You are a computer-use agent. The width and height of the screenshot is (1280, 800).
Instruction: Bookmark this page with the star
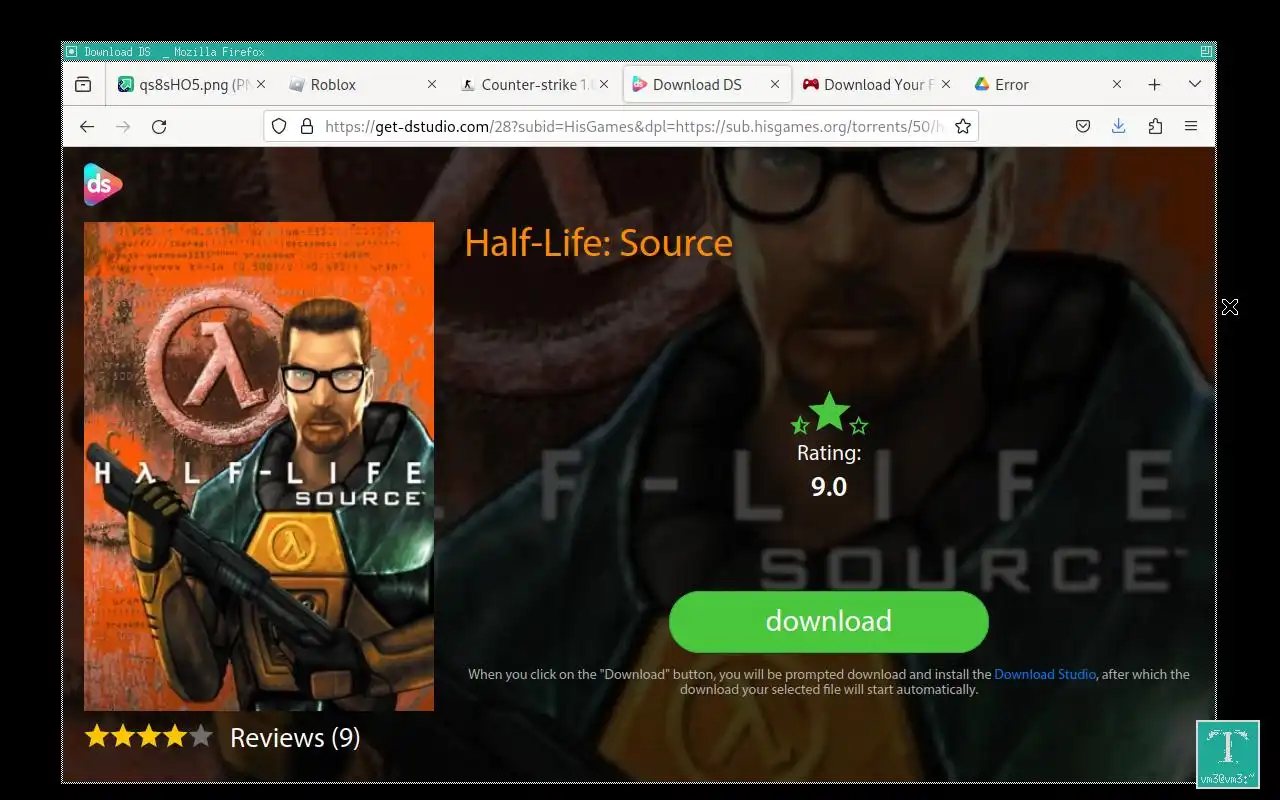point(963,126)
